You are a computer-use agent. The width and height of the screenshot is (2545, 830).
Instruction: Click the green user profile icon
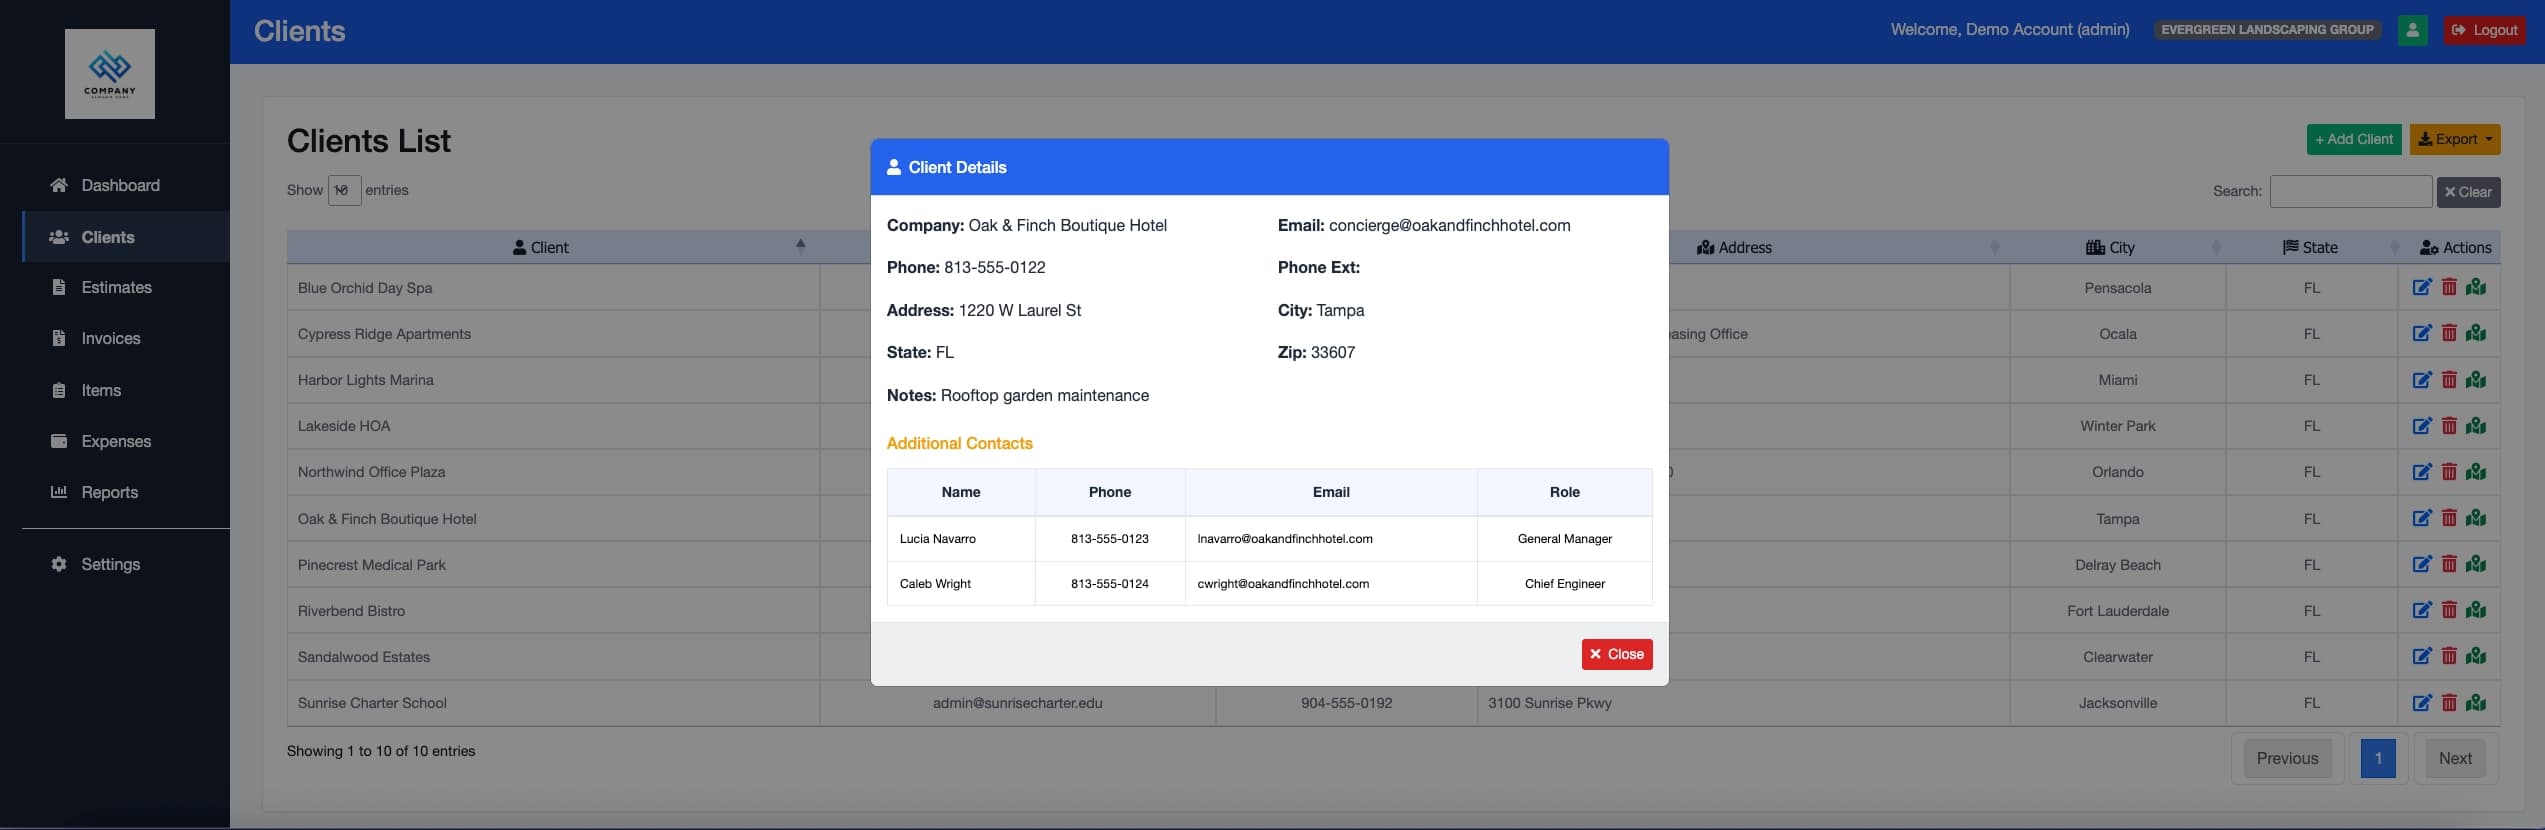pos(2412,30)
